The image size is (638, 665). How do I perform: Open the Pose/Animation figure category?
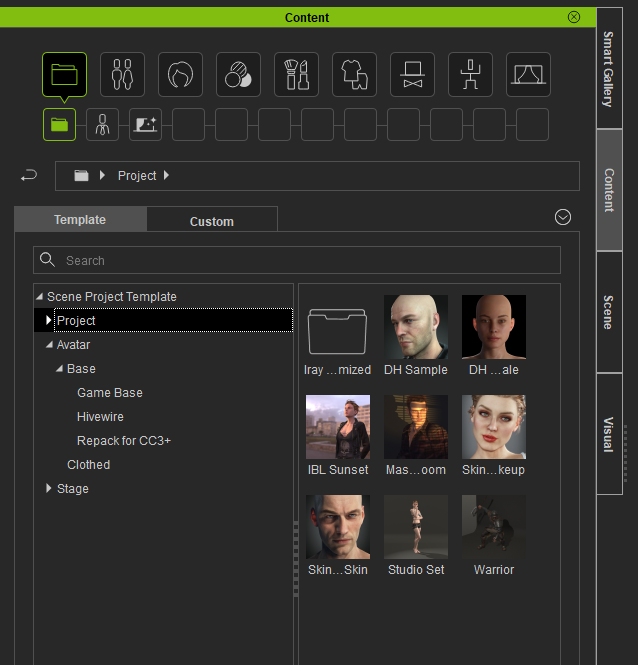click(470, 75)
